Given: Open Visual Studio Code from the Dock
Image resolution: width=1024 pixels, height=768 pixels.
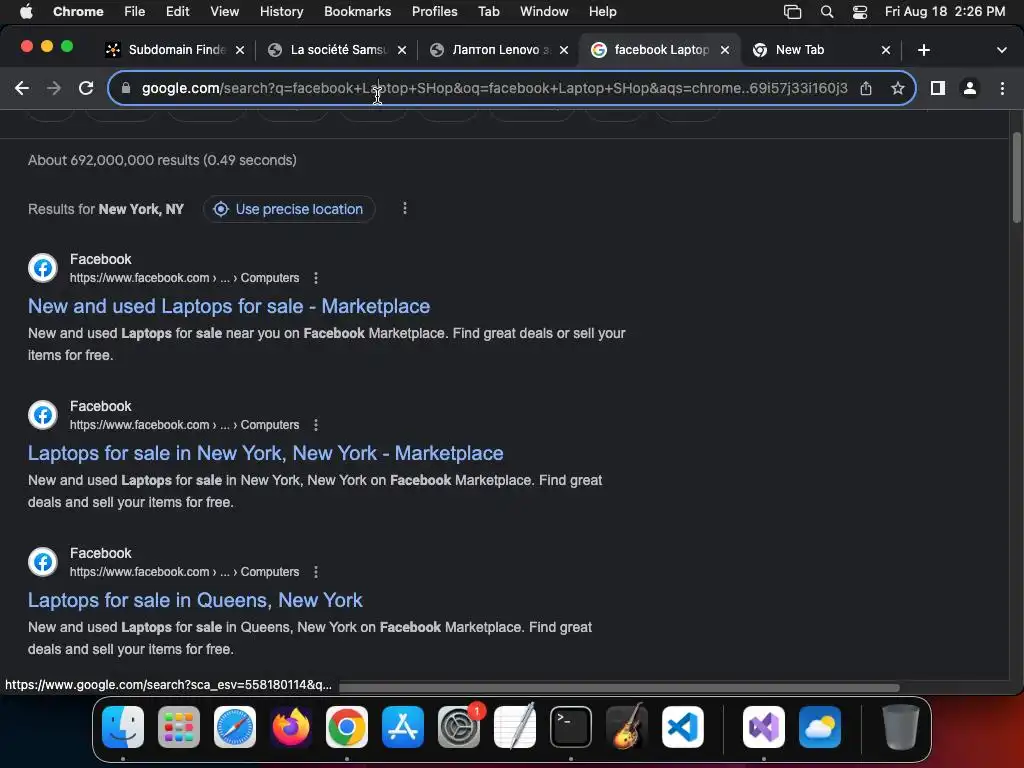Looking at the screenshot, I should pos(683,727).
